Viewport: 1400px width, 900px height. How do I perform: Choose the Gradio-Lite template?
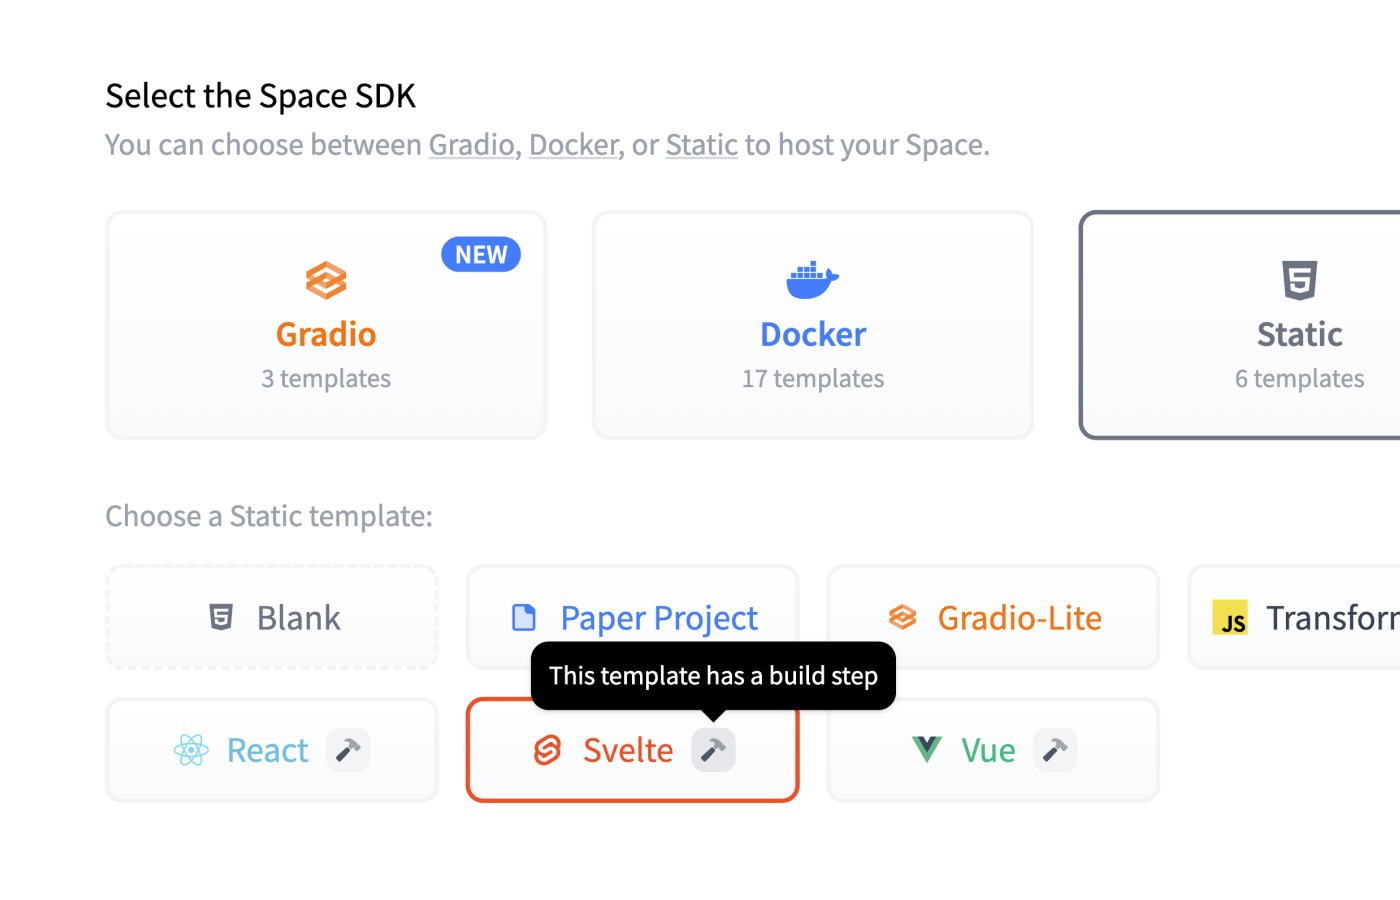pyautogui.click(x=993, y=618)
